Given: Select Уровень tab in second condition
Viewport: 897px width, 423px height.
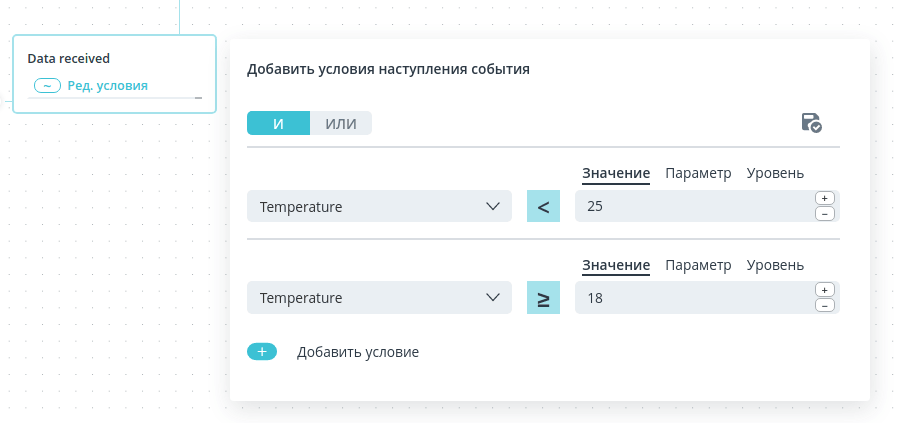Looking at the screenshot, I should (x=775, y=265).
